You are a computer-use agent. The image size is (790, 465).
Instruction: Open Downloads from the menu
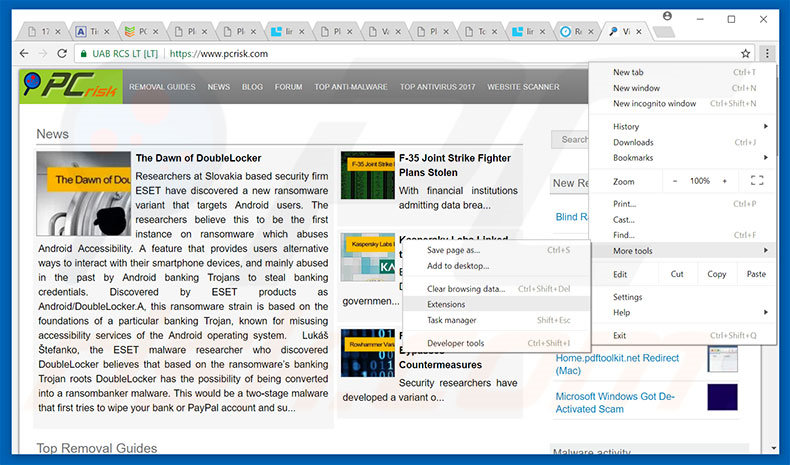click(682, 142)
